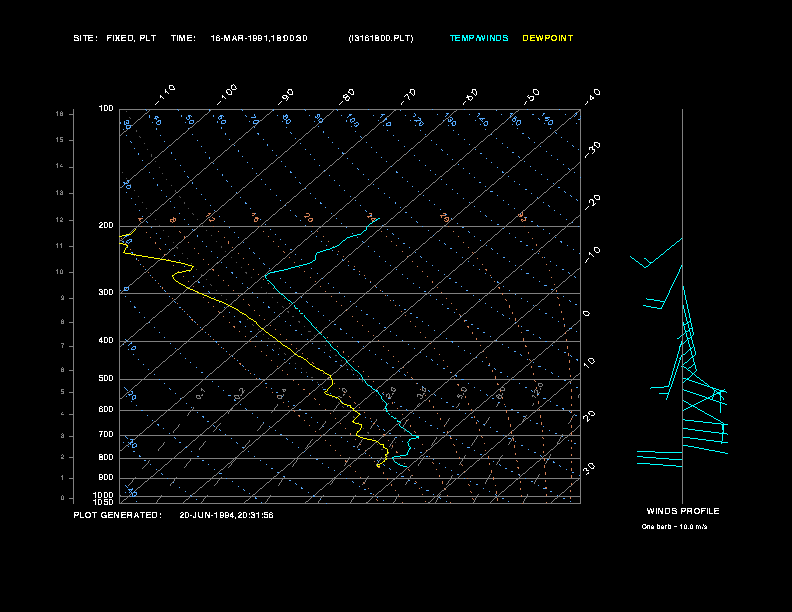Screen dimensions: 792x612
Task: Click the 300 pressure level label
Action: [x=106, y=292]
